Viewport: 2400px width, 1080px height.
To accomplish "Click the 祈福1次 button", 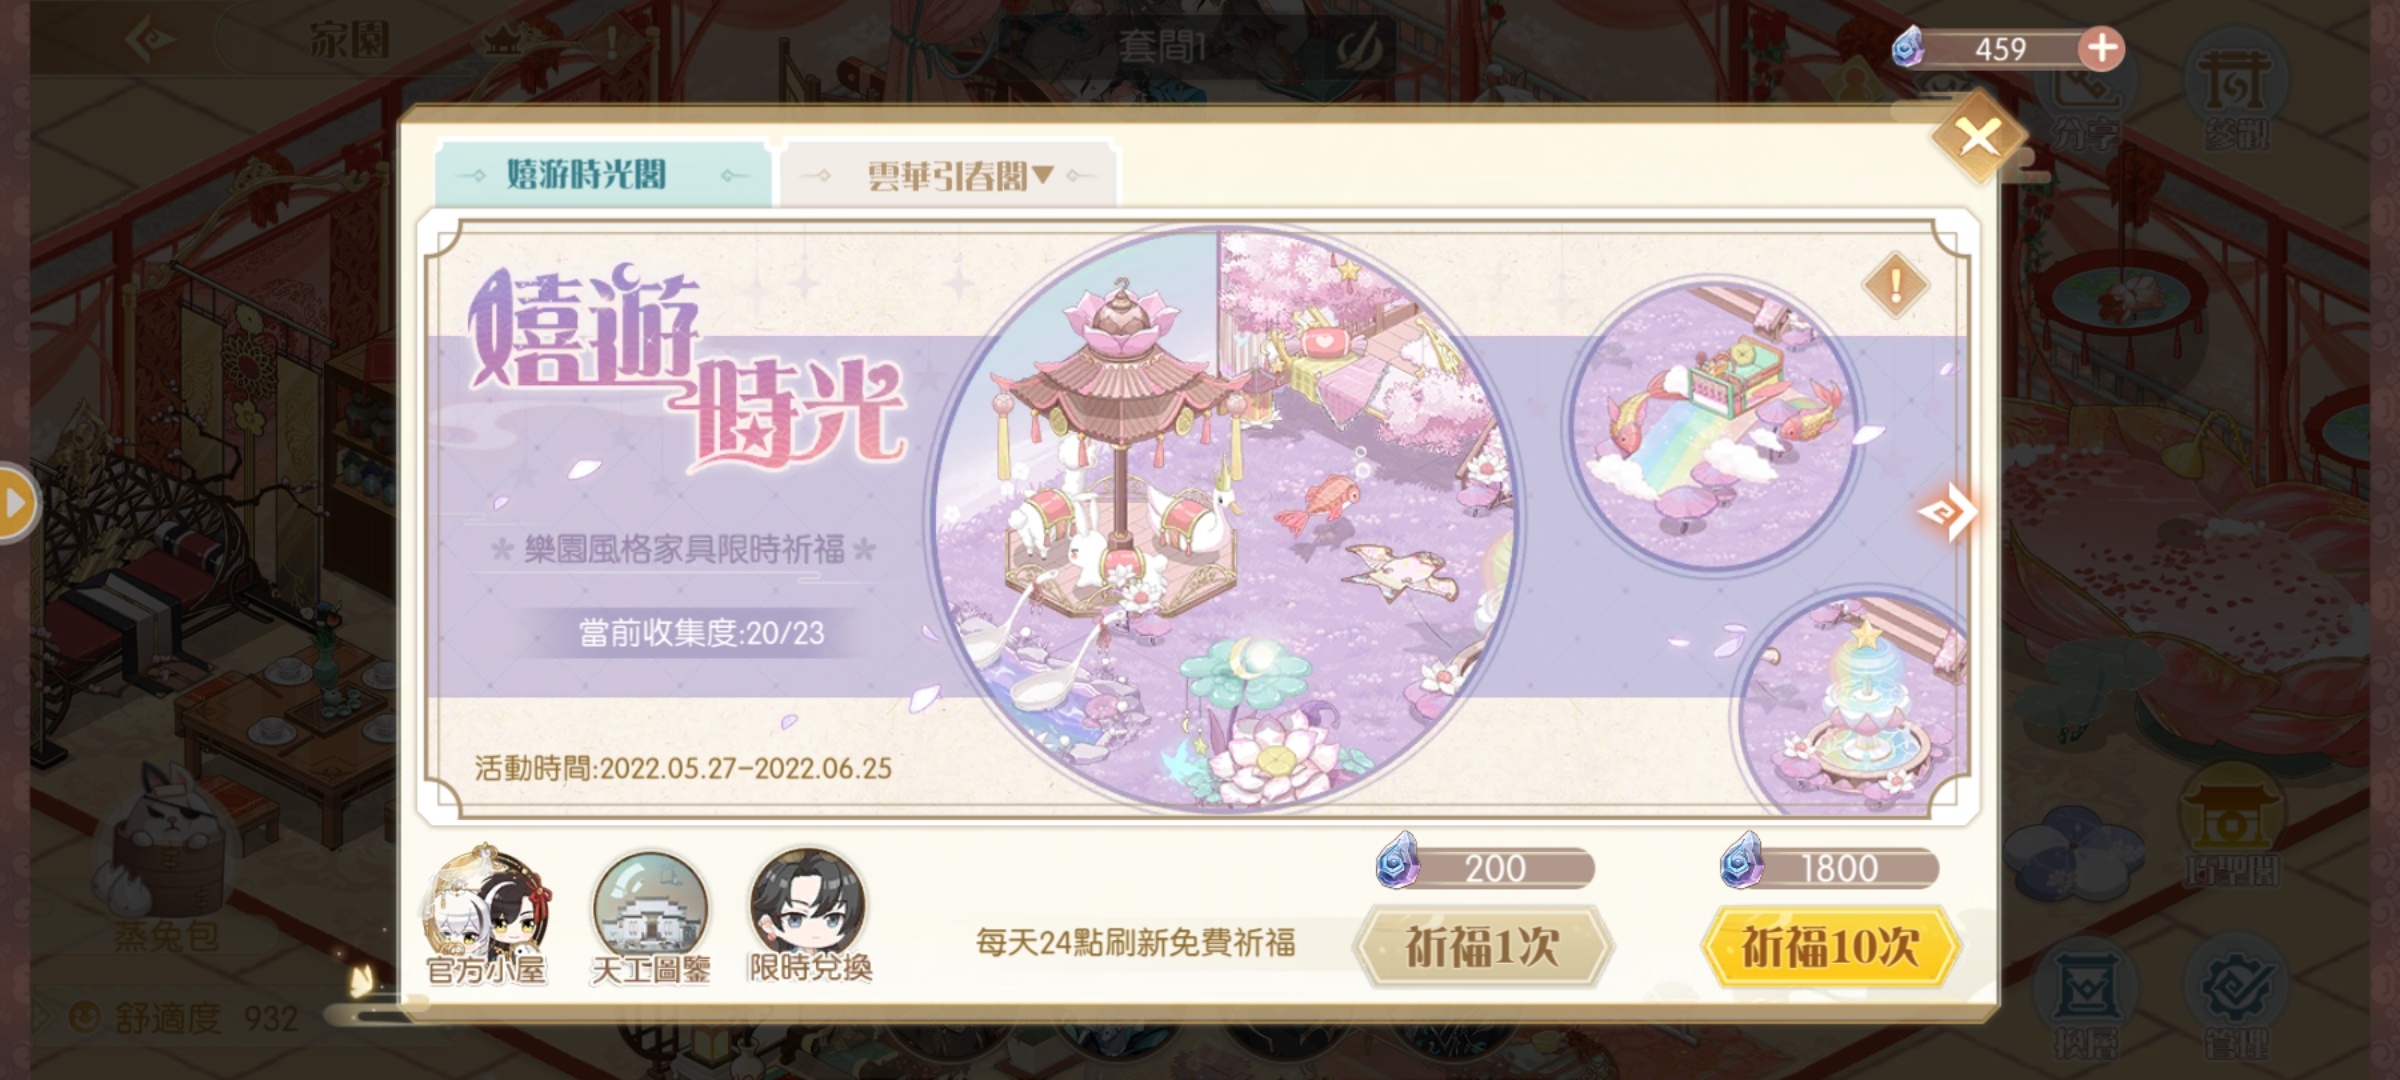I will (x=1483, y=946).
